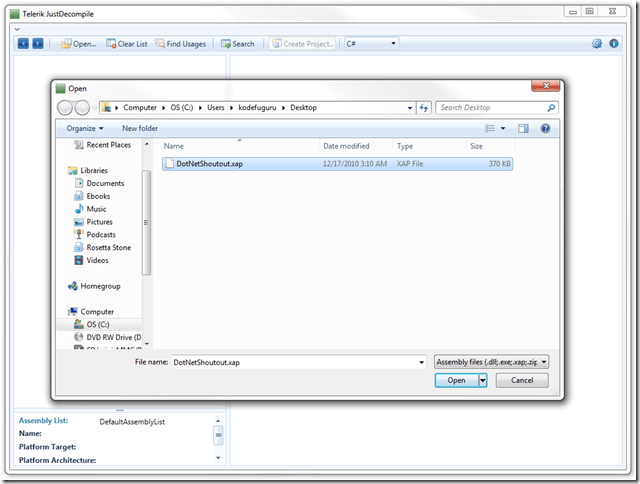
Task: Select Recent Places in navigation pane
Action: [x=102, y=145]
